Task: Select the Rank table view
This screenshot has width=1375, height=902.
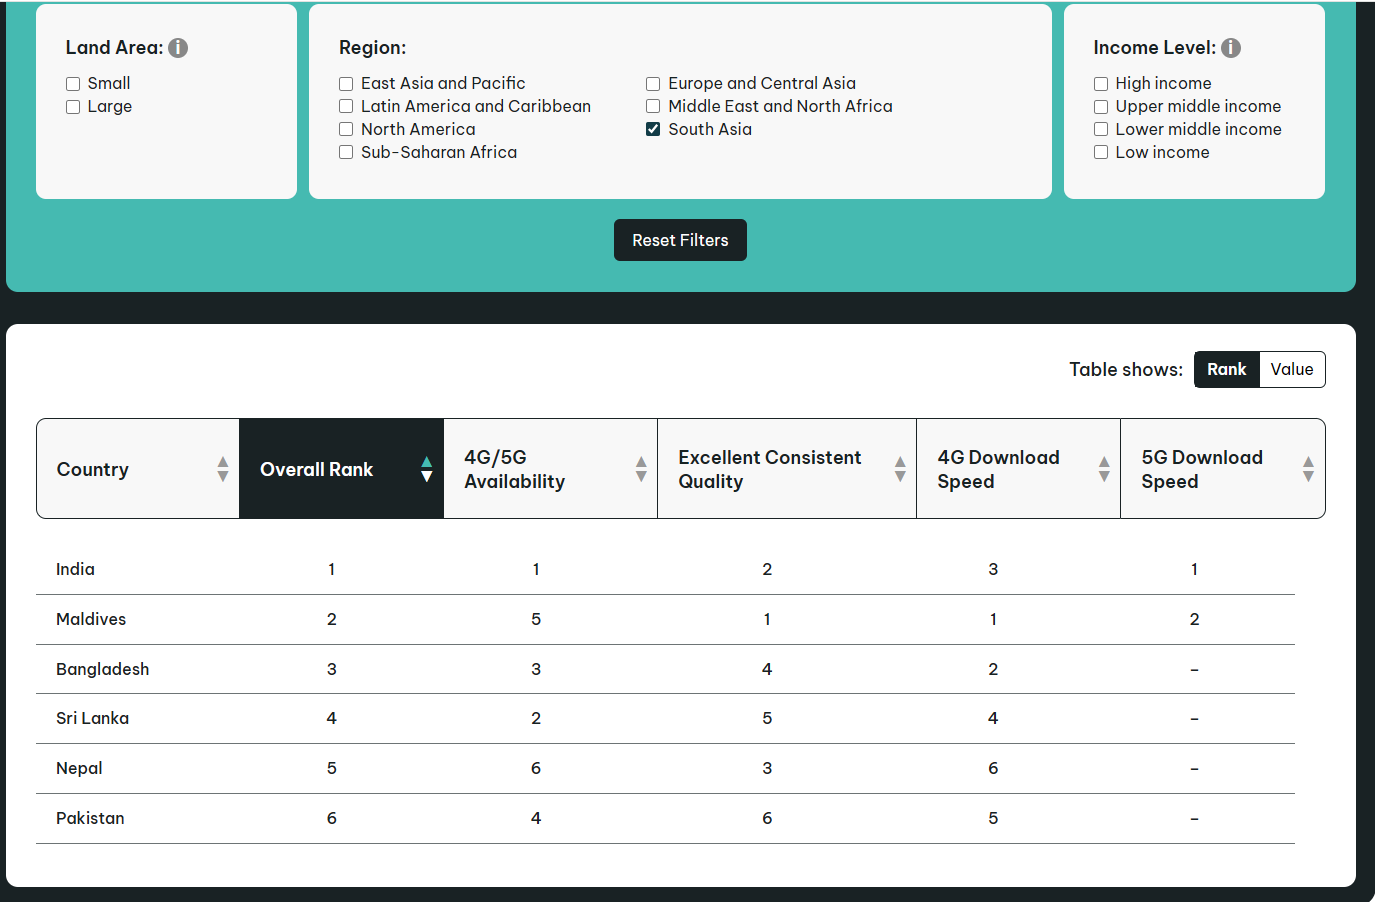Action: [1227, 369]
